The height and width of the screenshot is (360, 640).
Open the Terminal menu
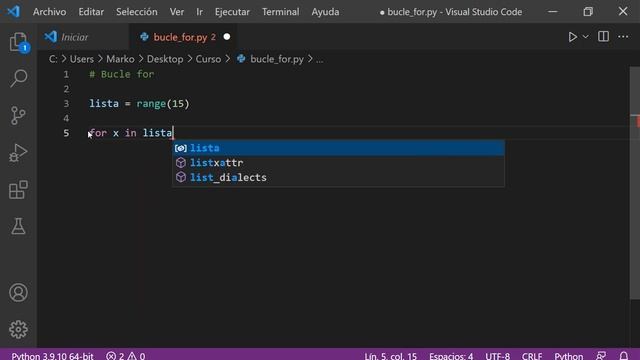click(280, 12)
